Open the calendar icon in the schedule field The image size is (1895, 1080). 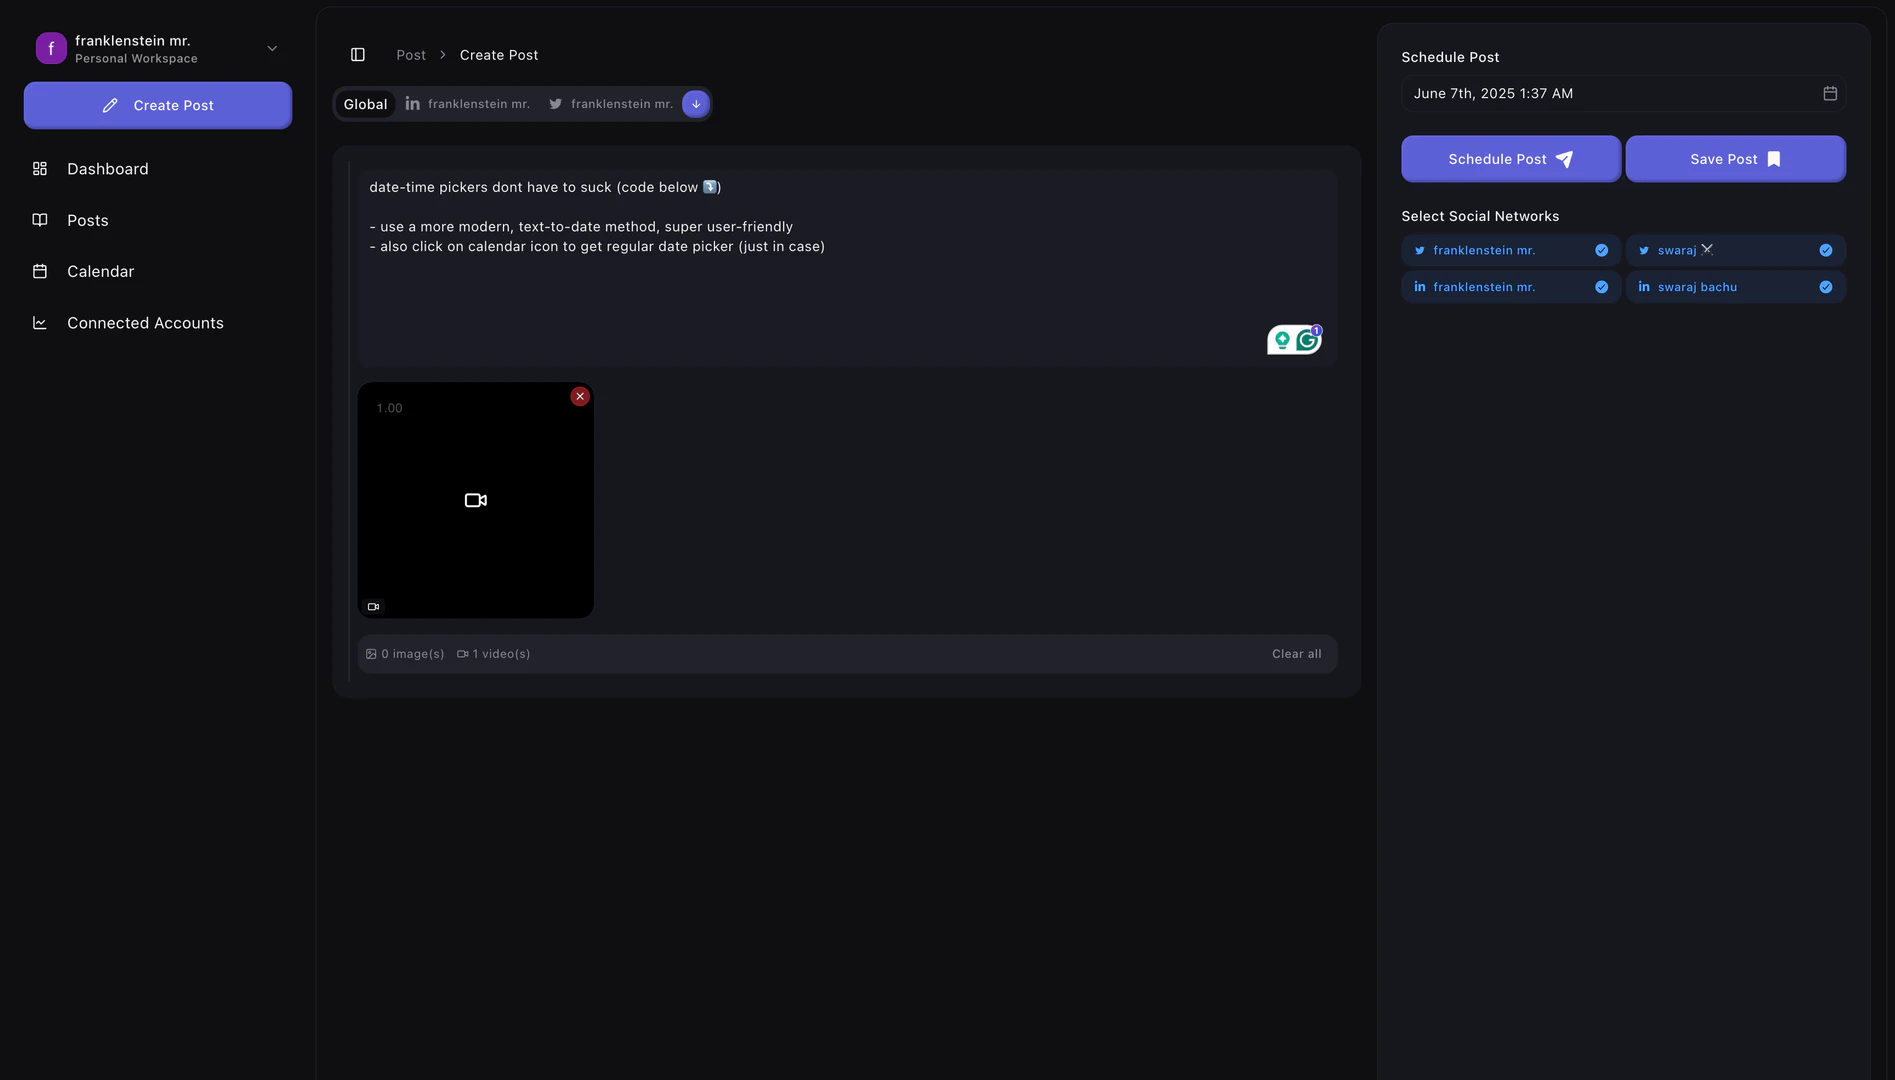[1830, 92]
